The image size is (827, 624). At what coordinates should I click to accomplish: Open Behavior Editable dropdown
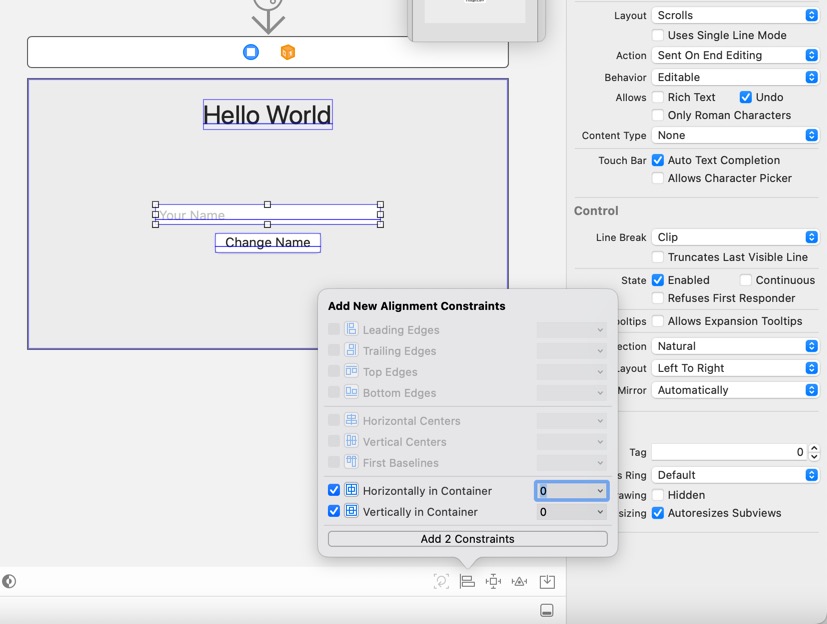pos(735,77)
